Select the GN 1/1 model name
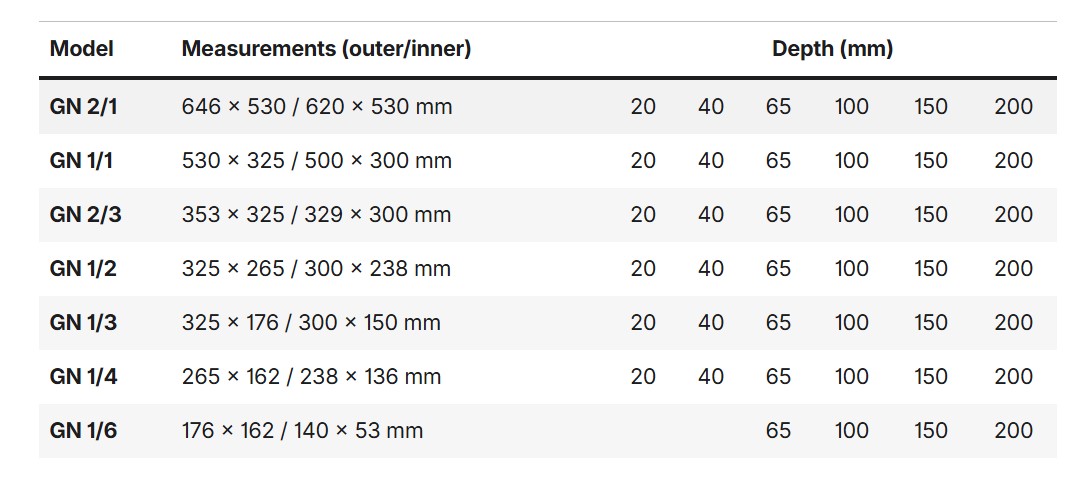Image resolution: width=1090 pixels, height=490 pixels. click(x=84, y=160)
